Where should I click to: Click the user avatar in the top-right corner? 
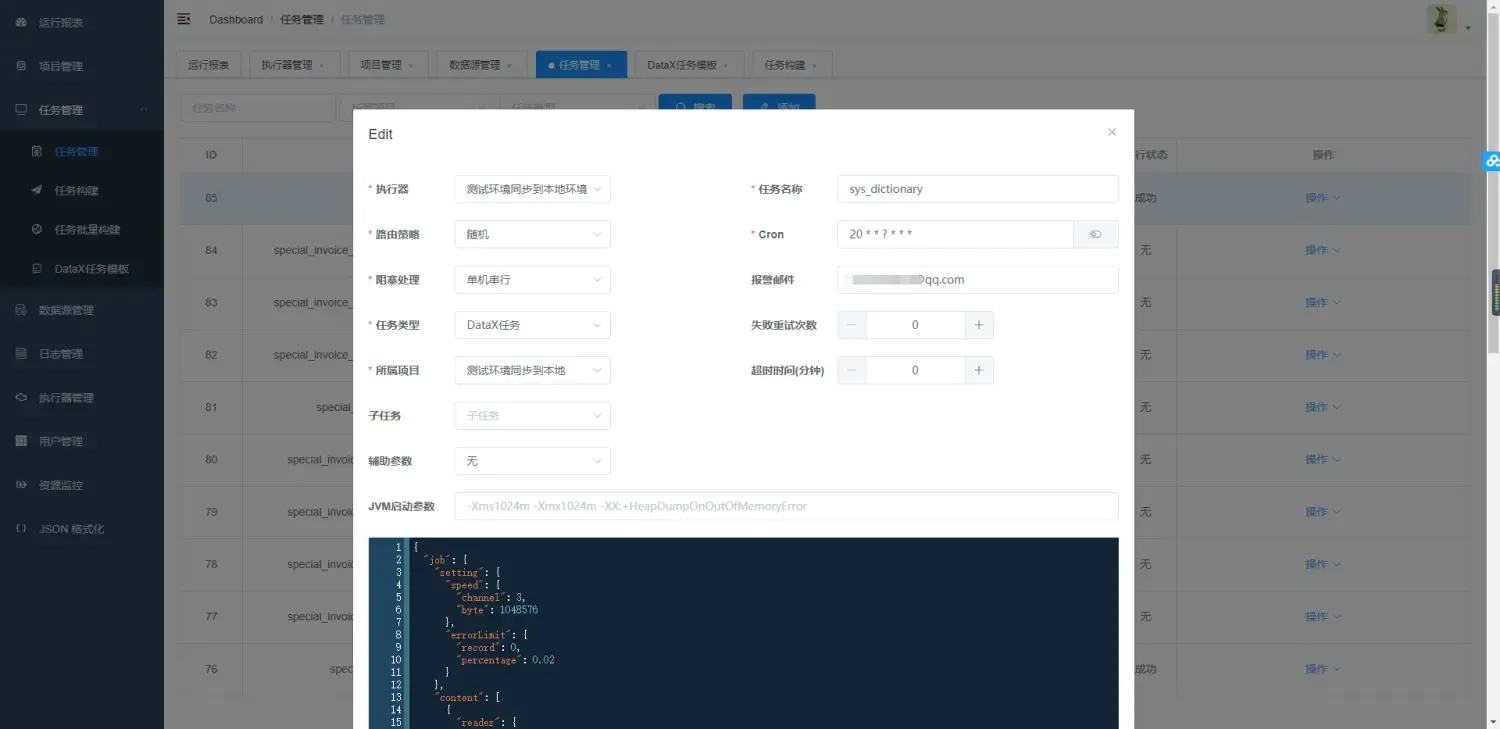pos(1440,19)
